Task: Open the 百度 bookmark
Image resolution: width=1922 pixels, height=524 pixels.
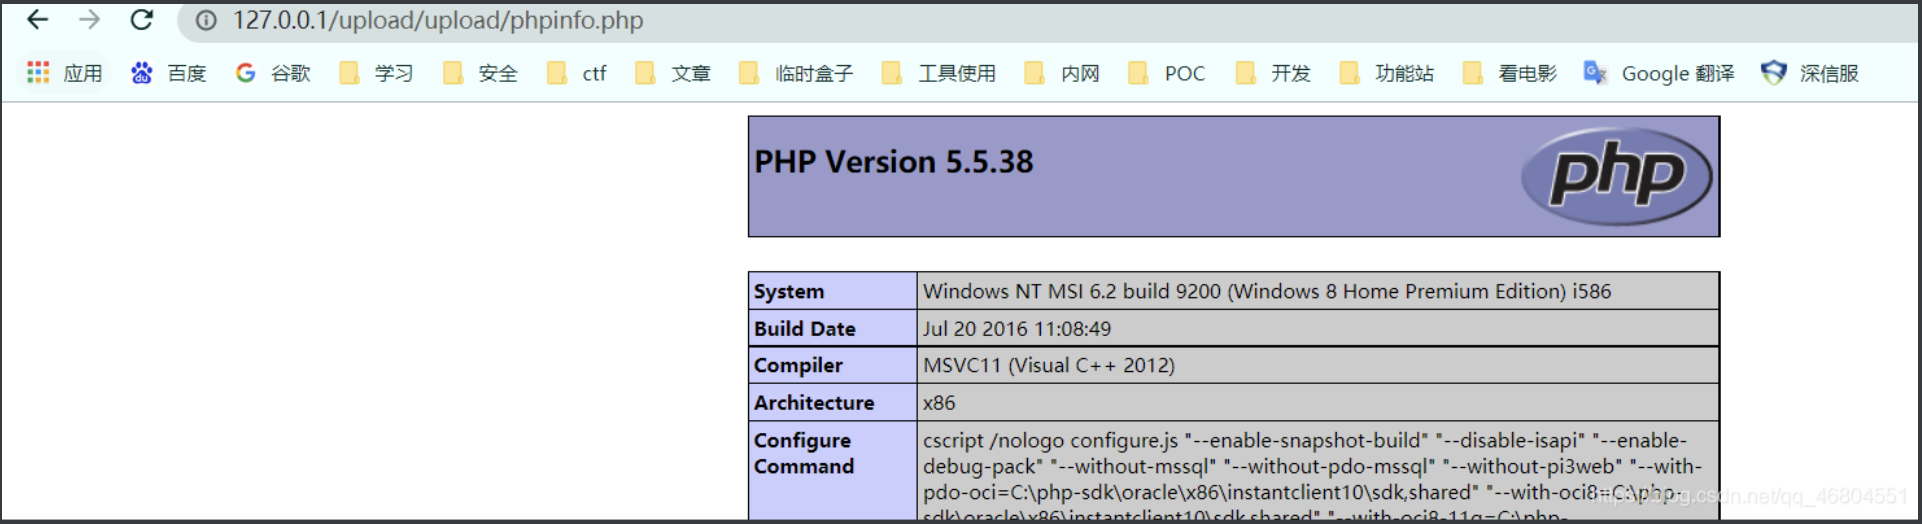Action: click(168, 73)
